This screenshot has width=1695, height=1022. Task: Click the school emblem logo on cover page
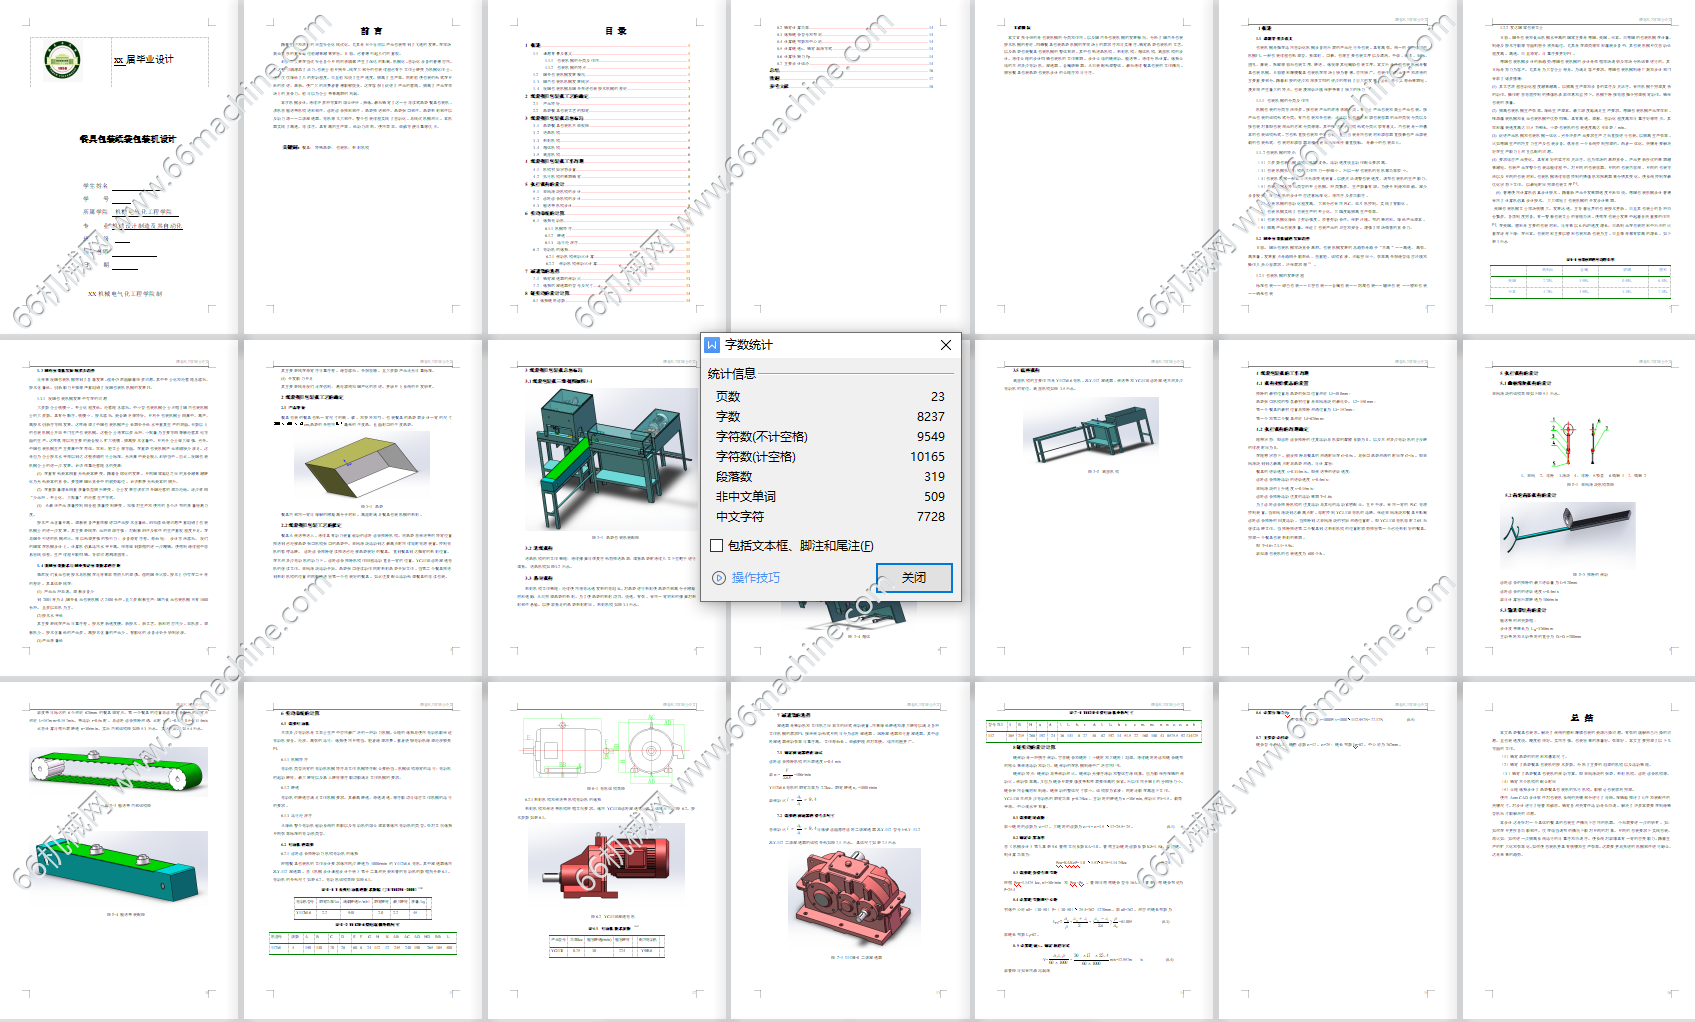(x=62, y=59)
